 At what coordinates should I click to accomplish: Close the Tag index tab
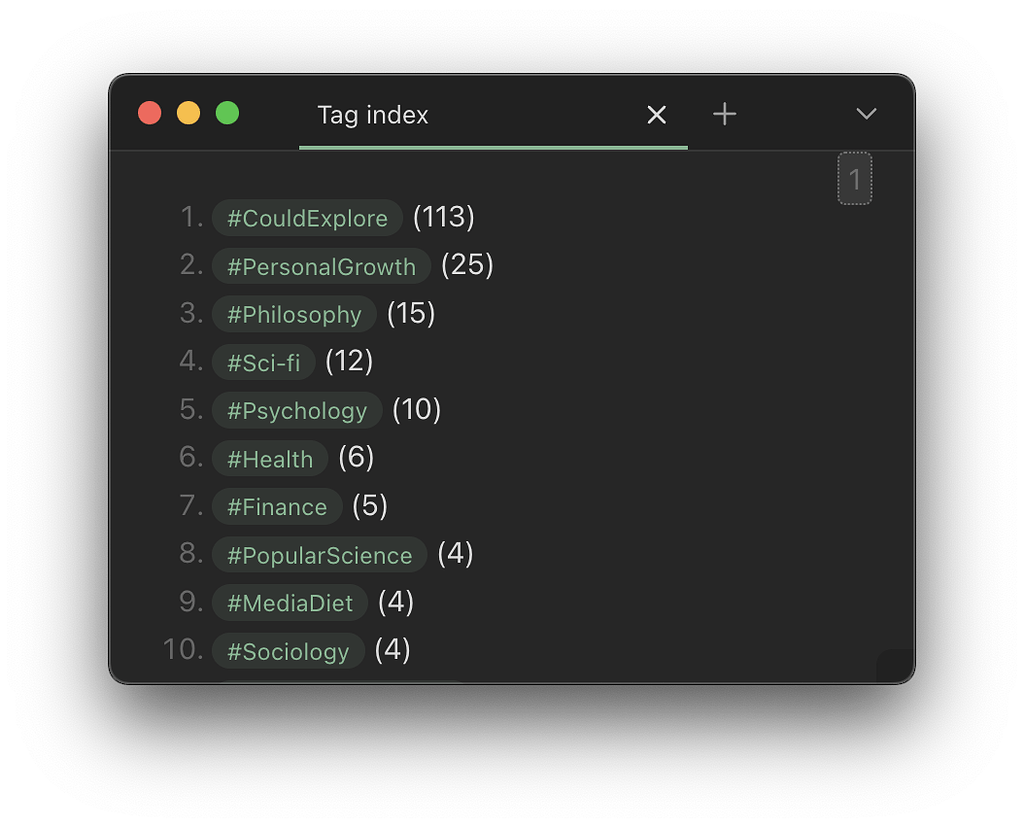pyautogui.click(x=656, y=115)
